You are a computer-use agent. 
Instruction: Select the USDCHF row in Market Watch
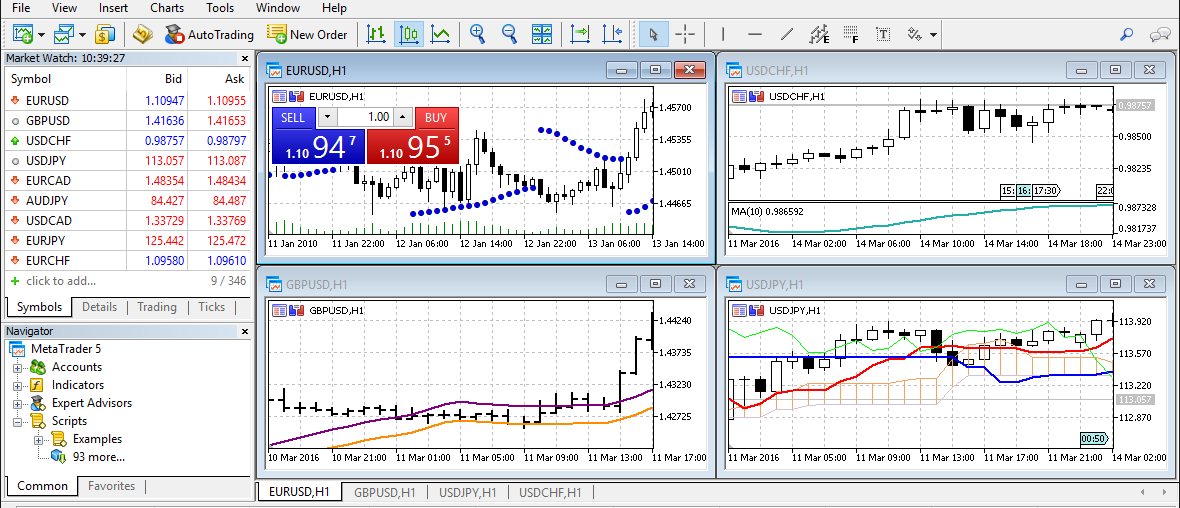pyautogui.click(x=127, y=141)
